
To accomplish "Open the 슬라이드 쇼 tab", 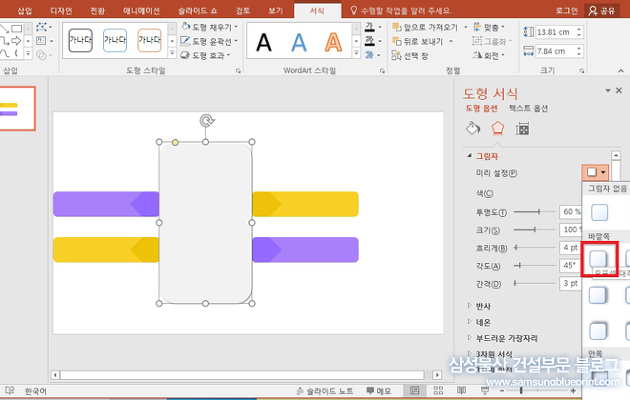I will 197,11.
